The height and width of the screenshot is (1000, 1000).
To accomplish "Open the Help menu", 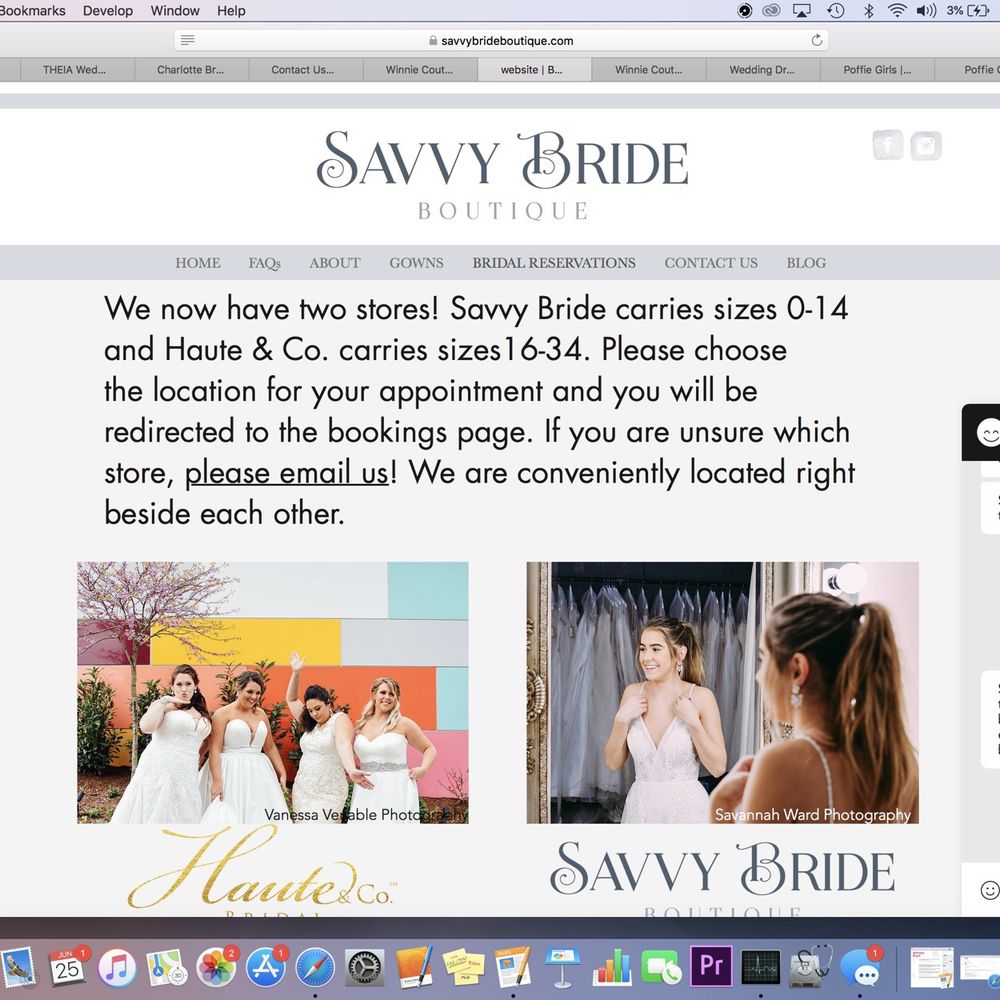I will [x=231, y=10].
